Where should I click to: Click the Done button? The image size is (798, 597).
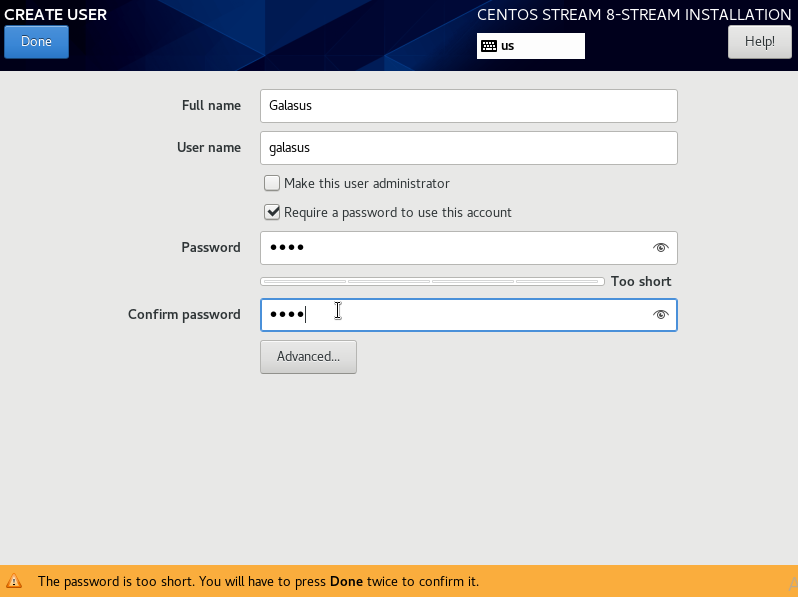tap(36, 42)
